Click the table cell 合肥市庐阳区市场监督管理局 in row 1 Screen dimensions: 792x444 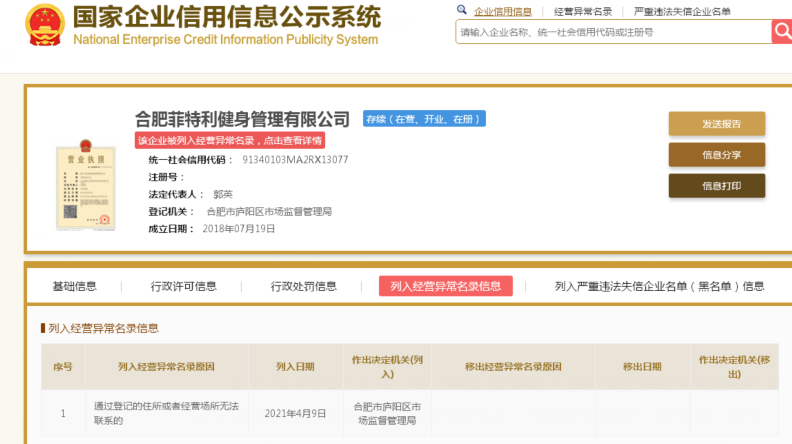pos(387,413)
